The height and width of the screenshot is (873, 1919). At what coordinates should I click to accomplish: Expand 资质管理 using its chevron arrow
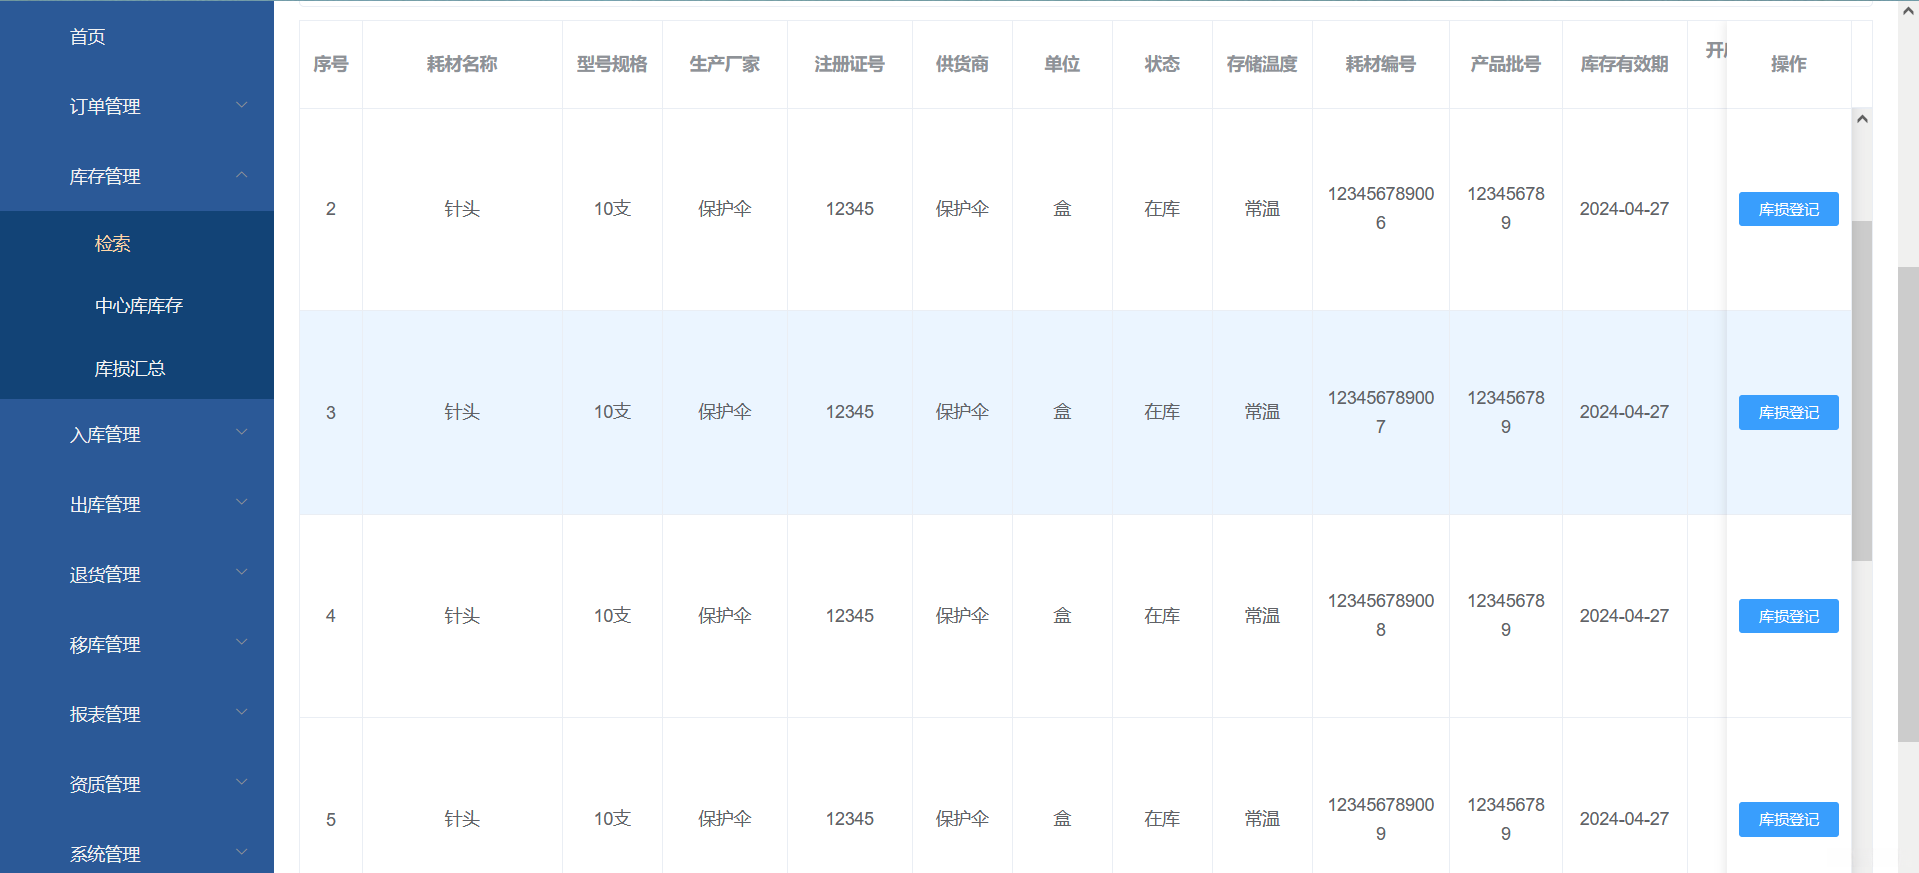coord(241,782)
